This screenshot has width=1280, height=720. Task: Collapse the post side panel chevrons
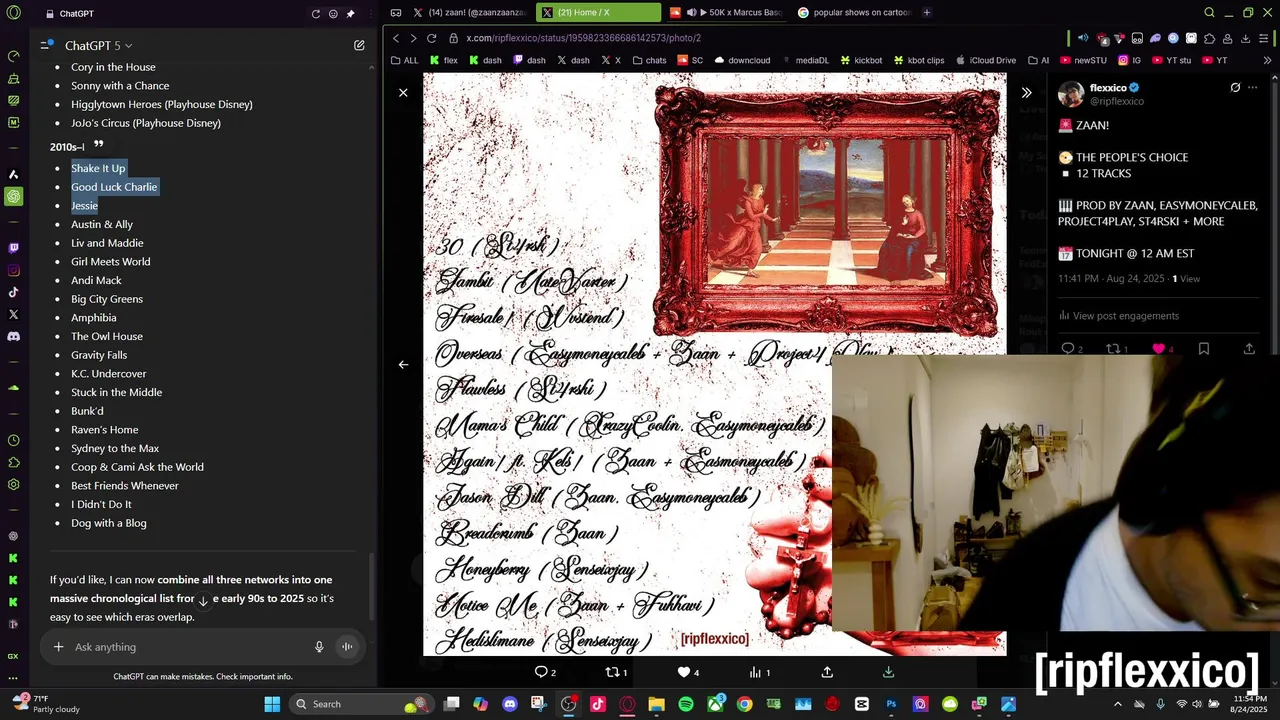pos(1026,93)
